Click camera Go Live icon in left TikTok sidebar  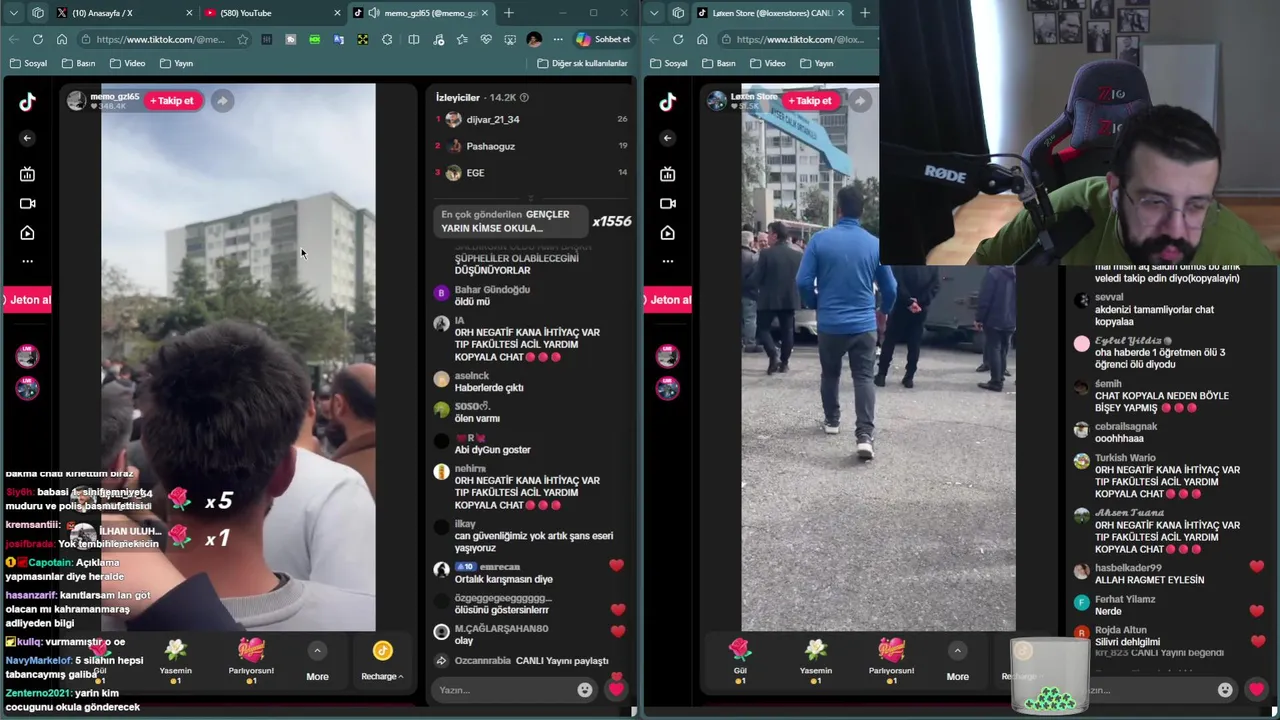pyautogui.click(x=27, y=203)
